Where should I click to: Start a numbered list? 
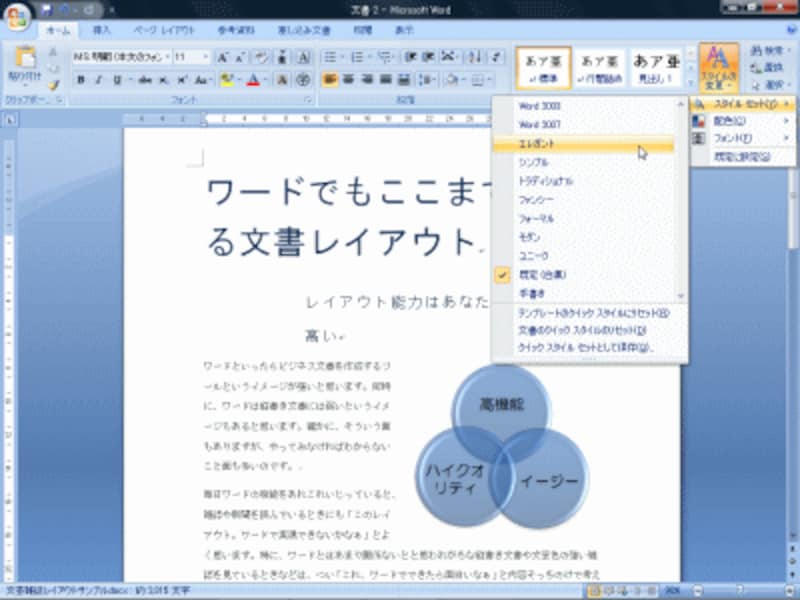(x=359, y=55)
